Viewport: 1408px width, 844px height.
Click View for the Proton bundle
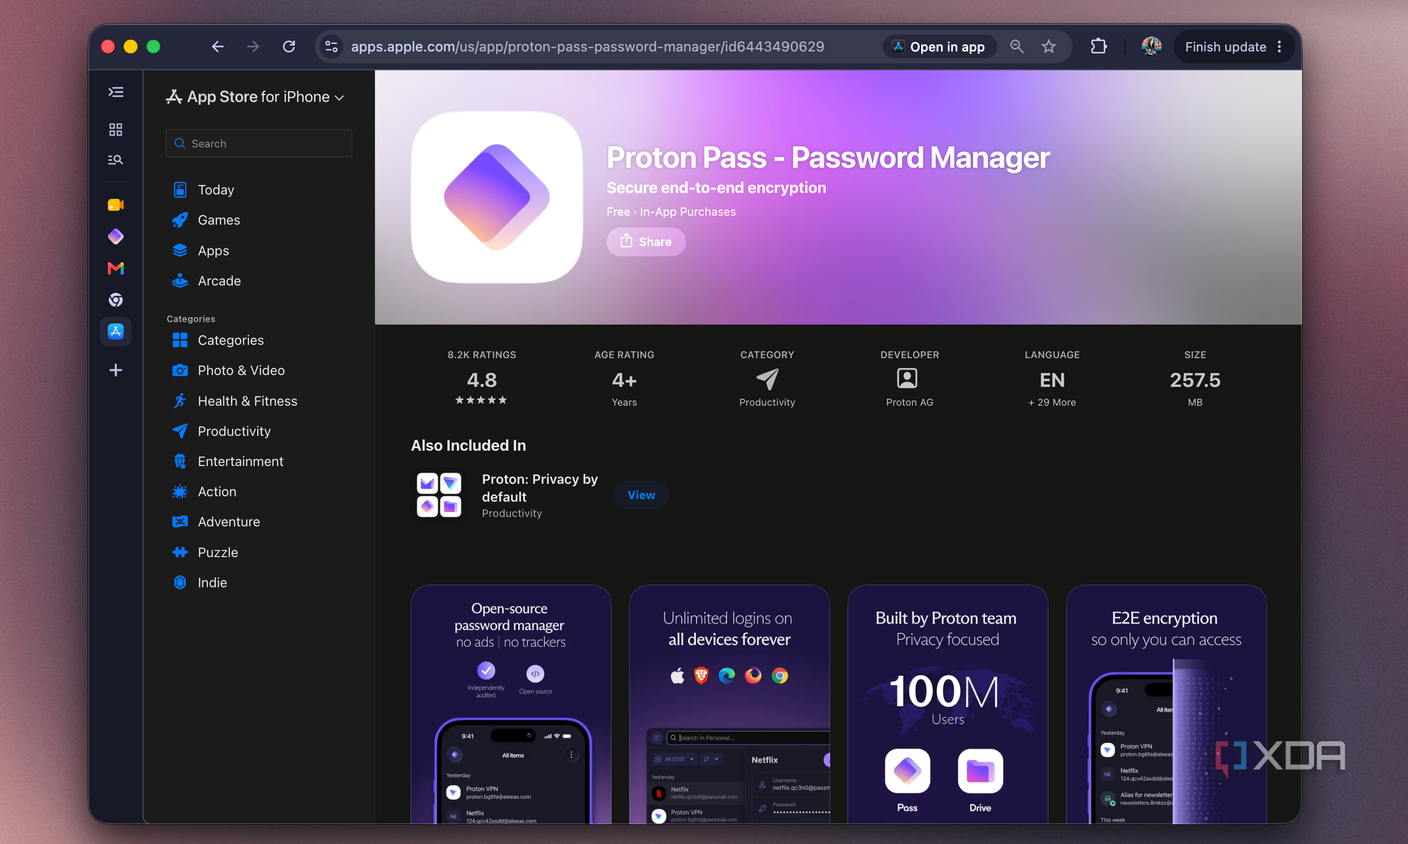pyautogui.click(x=641, y=495)
